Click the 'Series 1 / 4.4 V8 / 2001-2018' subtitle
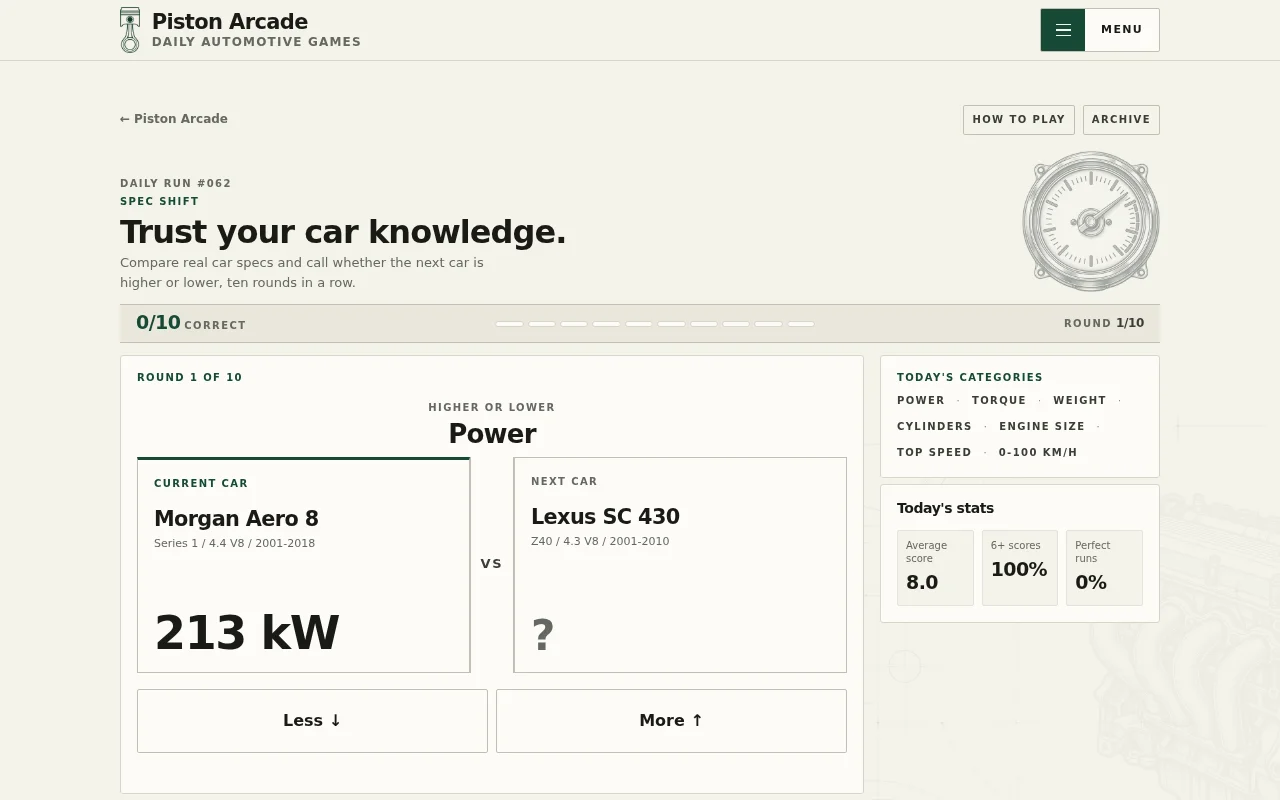The image size is (1280, 800). (234, 543)
